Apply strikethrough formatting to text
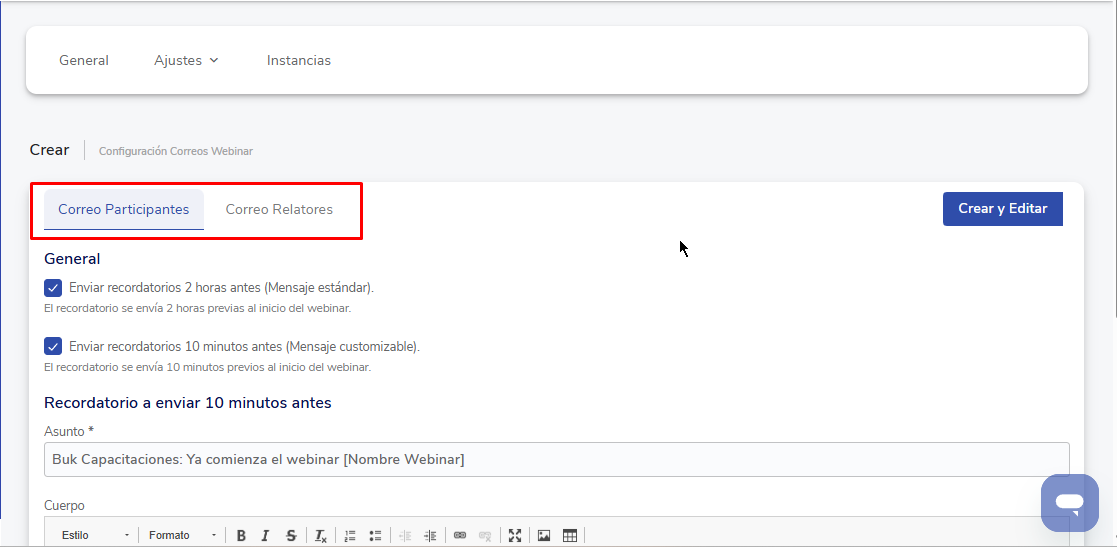The image size is (1117, 547). pos(290,536)
